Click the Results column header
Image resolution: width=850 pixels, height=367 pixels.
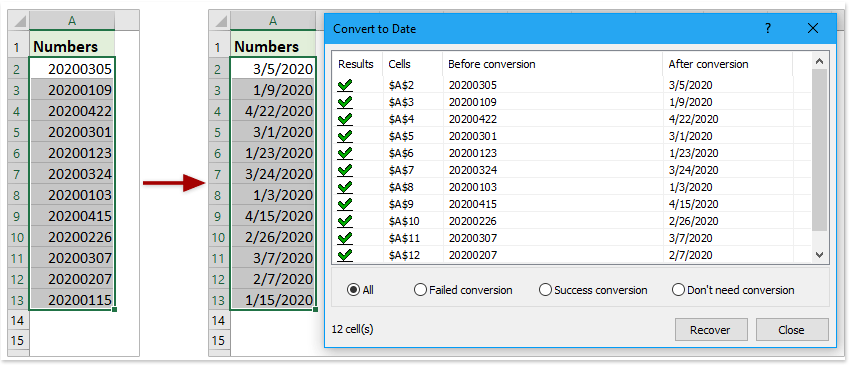[x=356, y=64]
